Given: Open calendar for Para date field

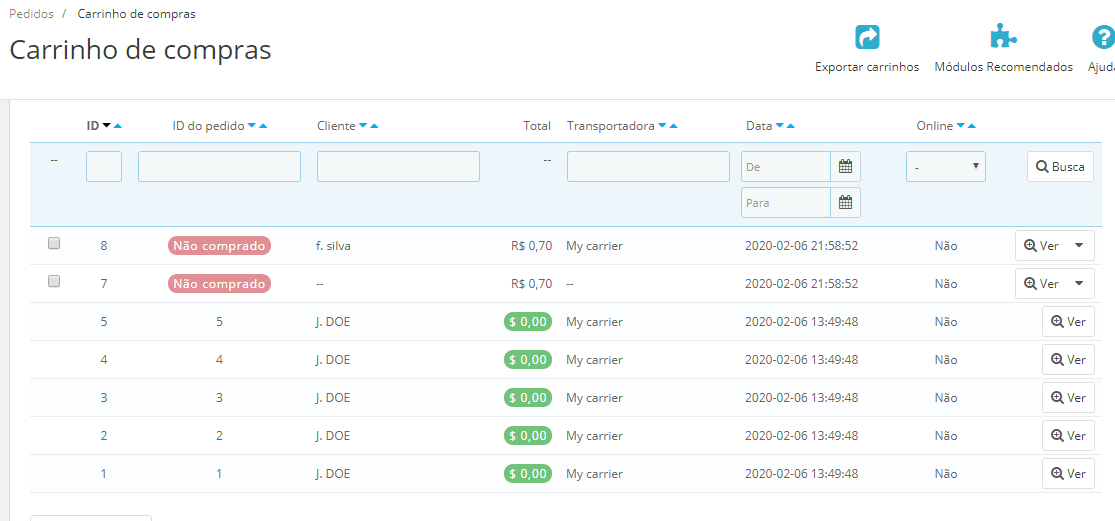Looking at the screenshot, I should click(845, 203).
